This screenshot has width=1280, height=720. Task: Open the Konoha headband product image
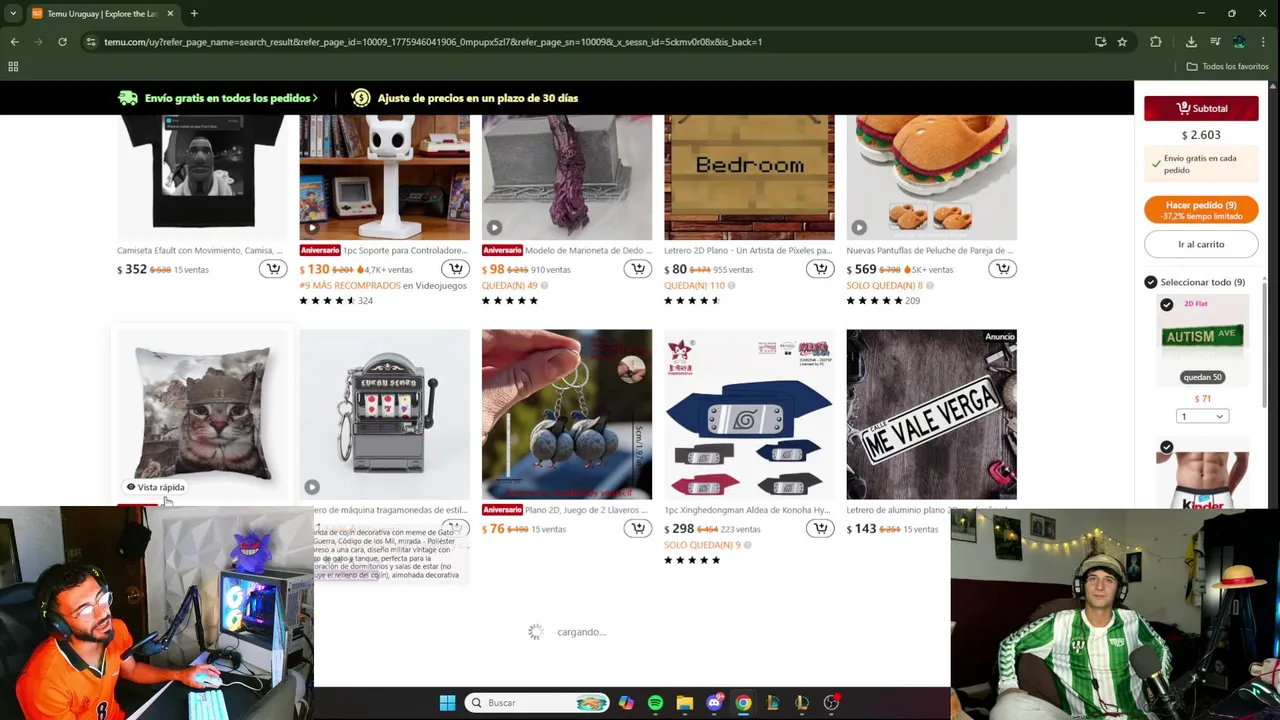pyautogui.click(x=749, y=414)
